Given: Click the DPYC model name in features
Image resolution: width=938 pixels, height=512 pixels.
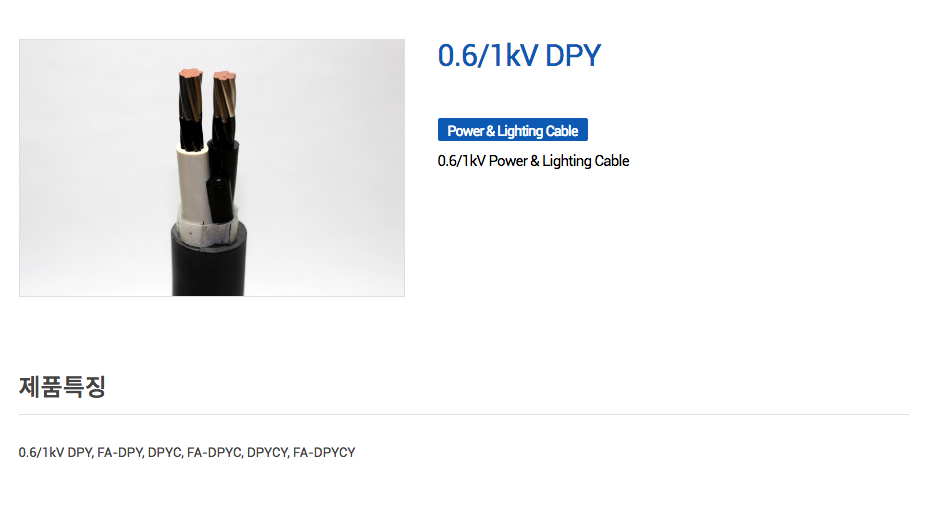Looking at the screenshot, I should tap(165, 453).
